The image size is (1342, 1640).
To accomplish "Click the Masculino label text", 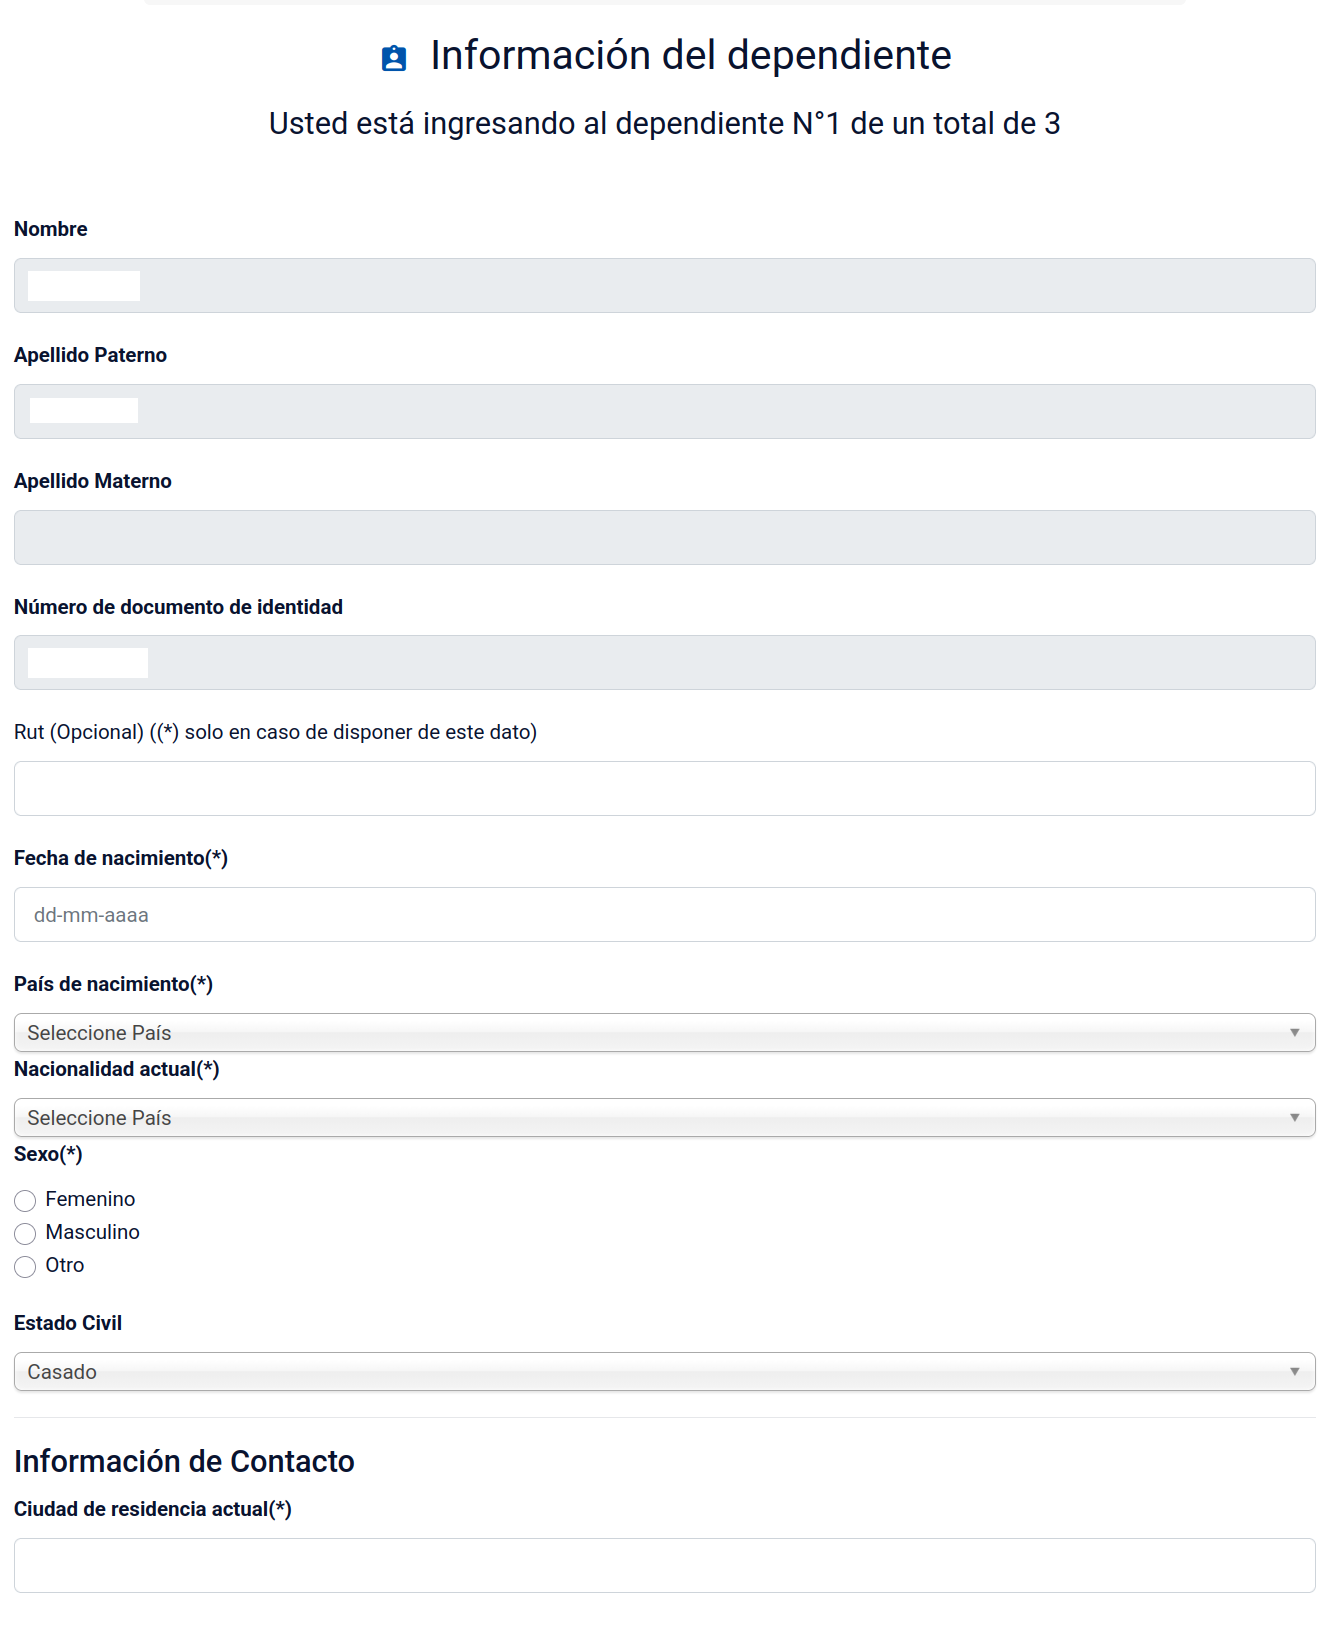I will coord(92,1232).
